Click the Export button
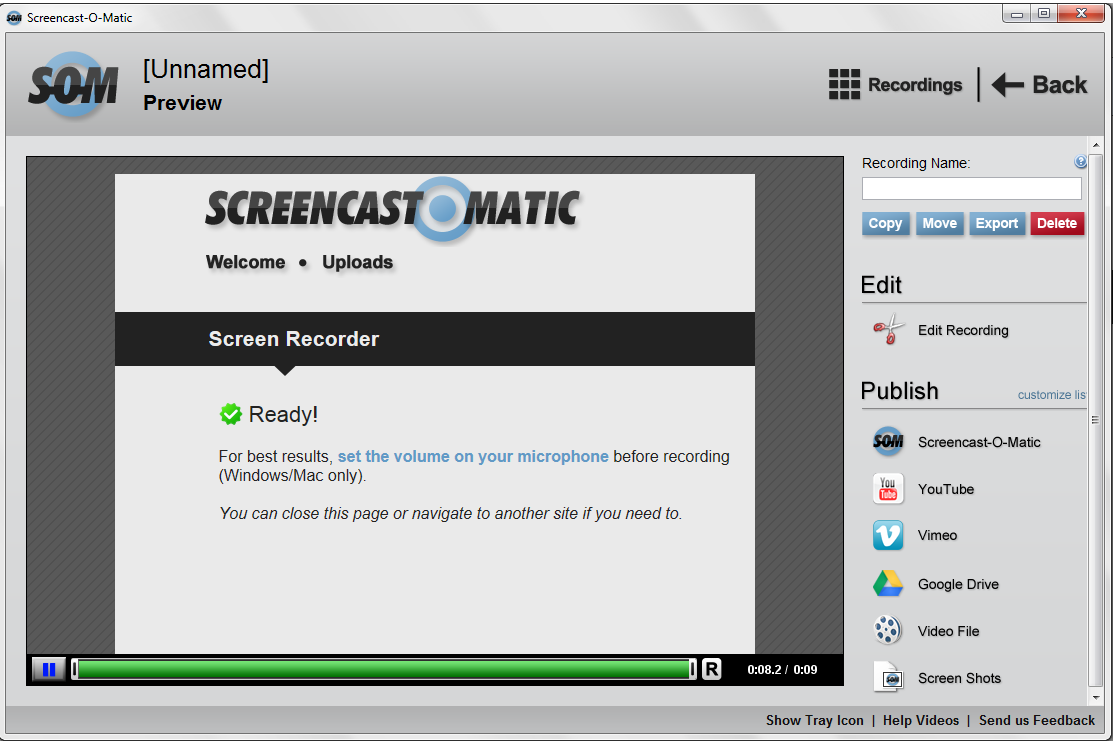The width and height of the screenshot is (1113, 741). [x=997, y=224]
